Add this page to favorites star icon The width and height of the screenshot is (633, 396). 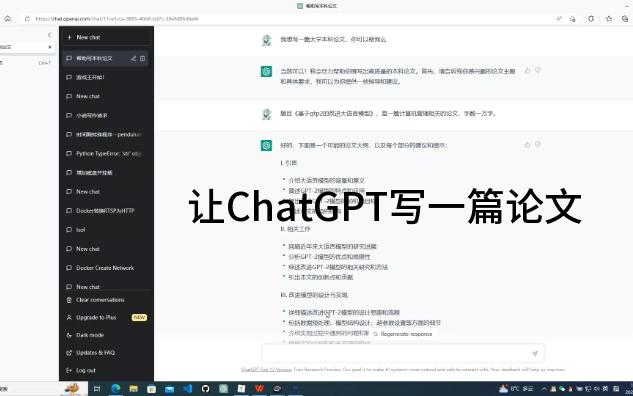coord(572,19)
